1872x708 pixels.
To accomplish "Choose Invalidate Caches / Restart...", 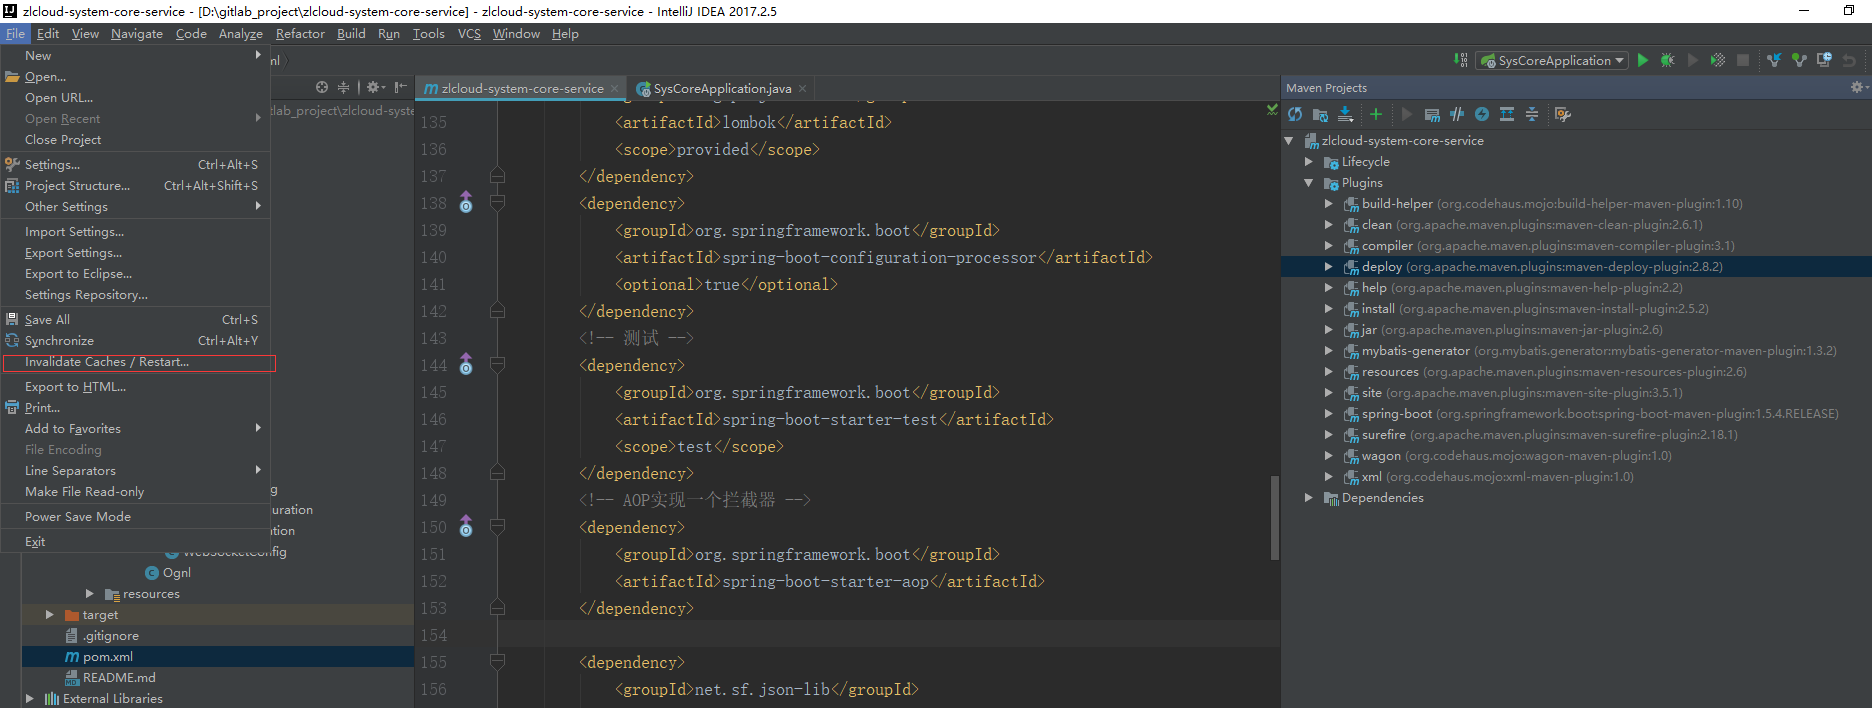I will (138, 362).
